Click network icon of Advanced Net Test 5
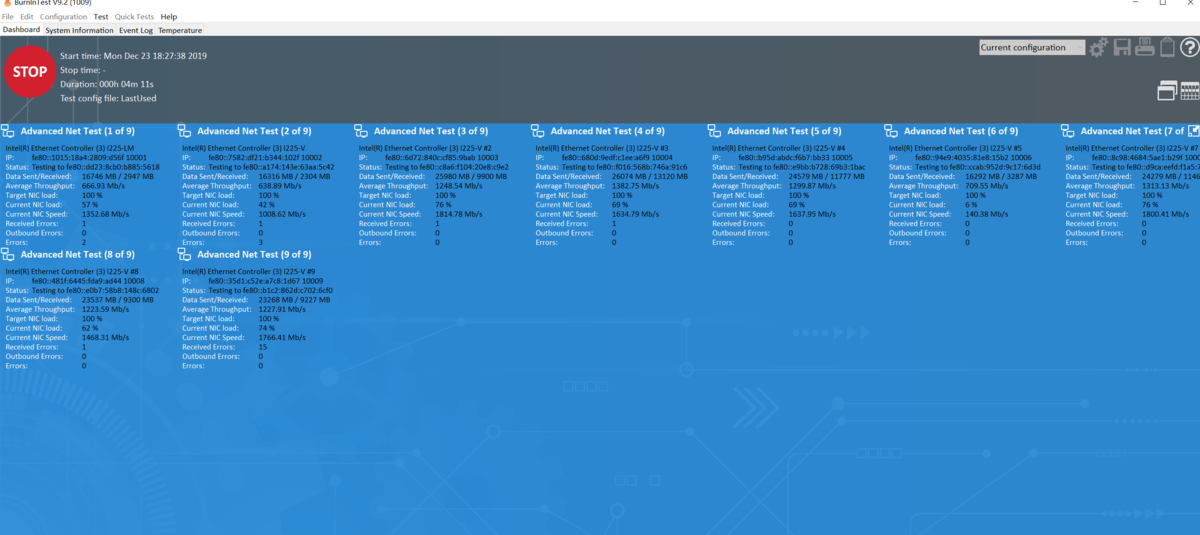1200x535 pixels. (714, 131)
